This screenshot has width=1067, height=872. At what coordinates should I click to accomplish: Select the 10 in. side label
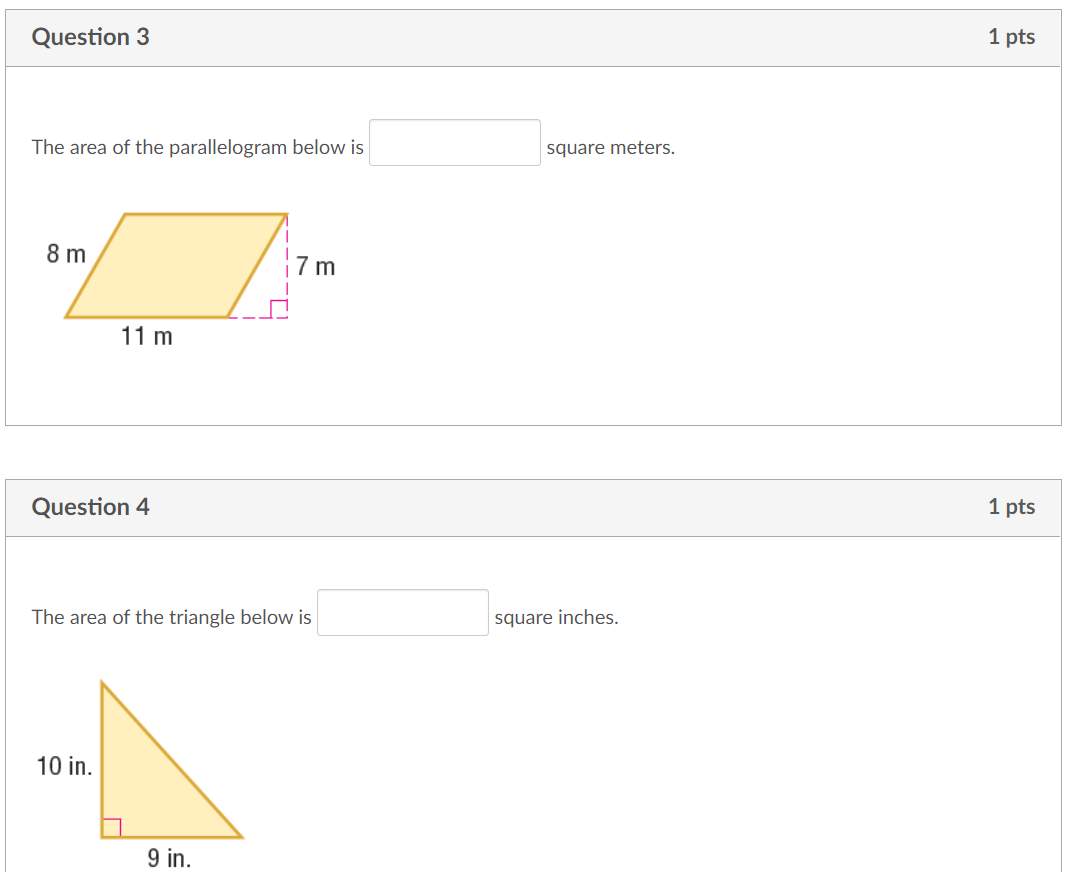pos(63,768)
